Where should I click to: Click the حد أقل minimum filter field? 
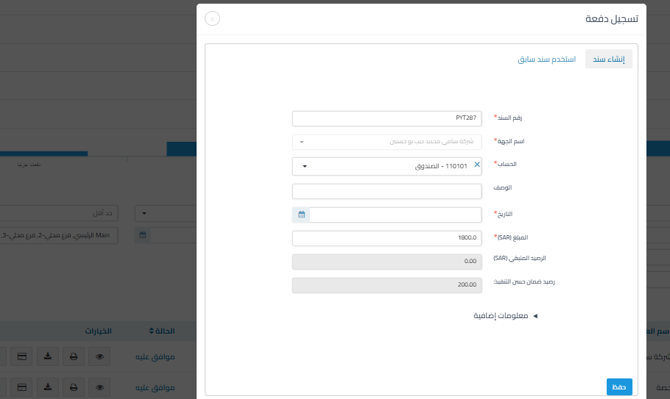pos(59,213)
